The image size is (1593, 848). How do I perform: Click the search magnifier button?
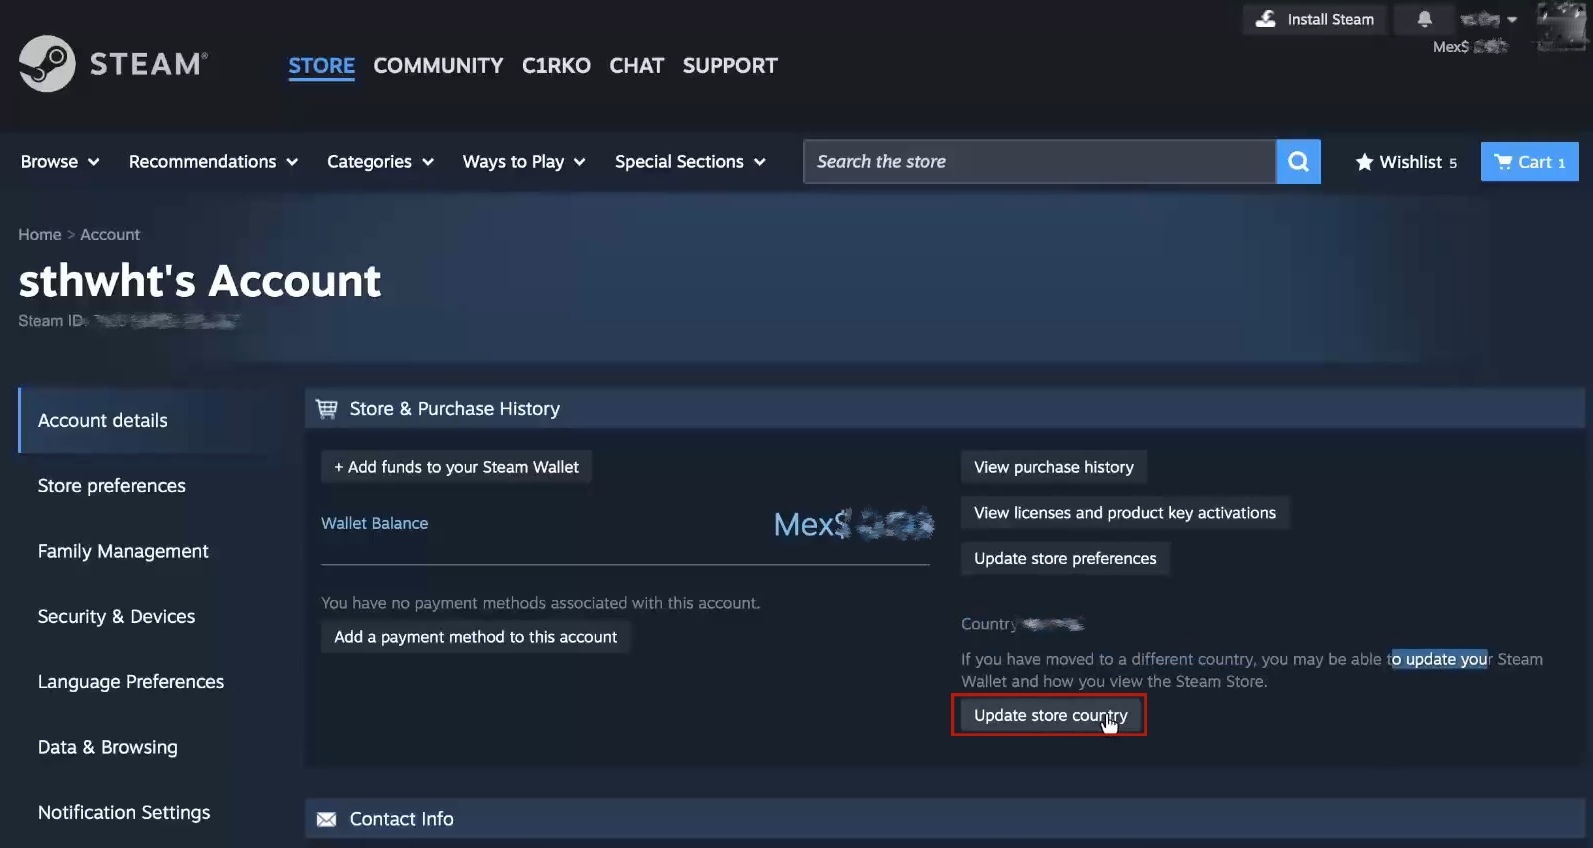(1298, 162)
